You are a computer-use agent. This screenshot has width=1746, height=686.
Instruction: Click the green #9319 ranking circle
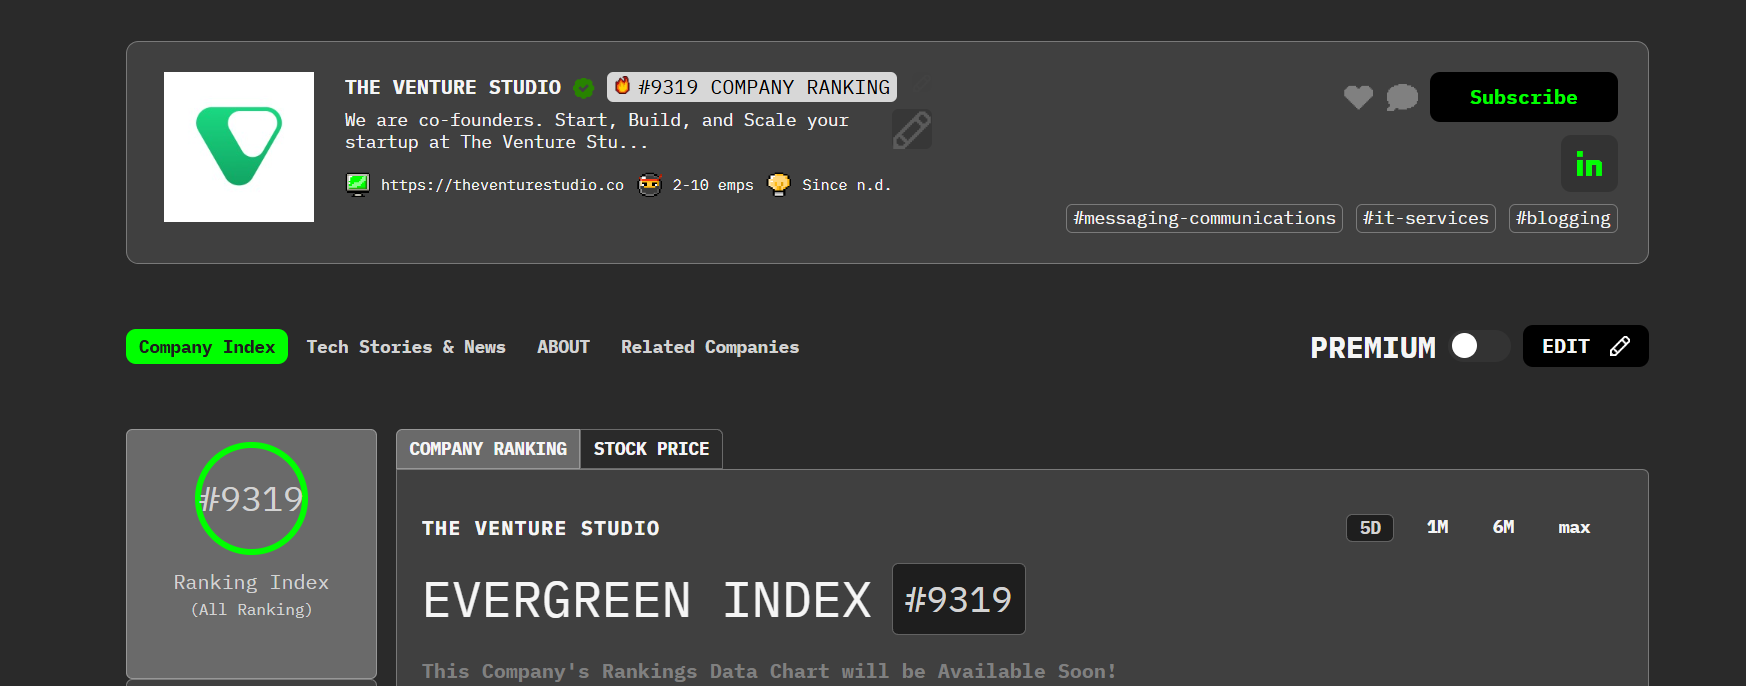click(251, 498)
